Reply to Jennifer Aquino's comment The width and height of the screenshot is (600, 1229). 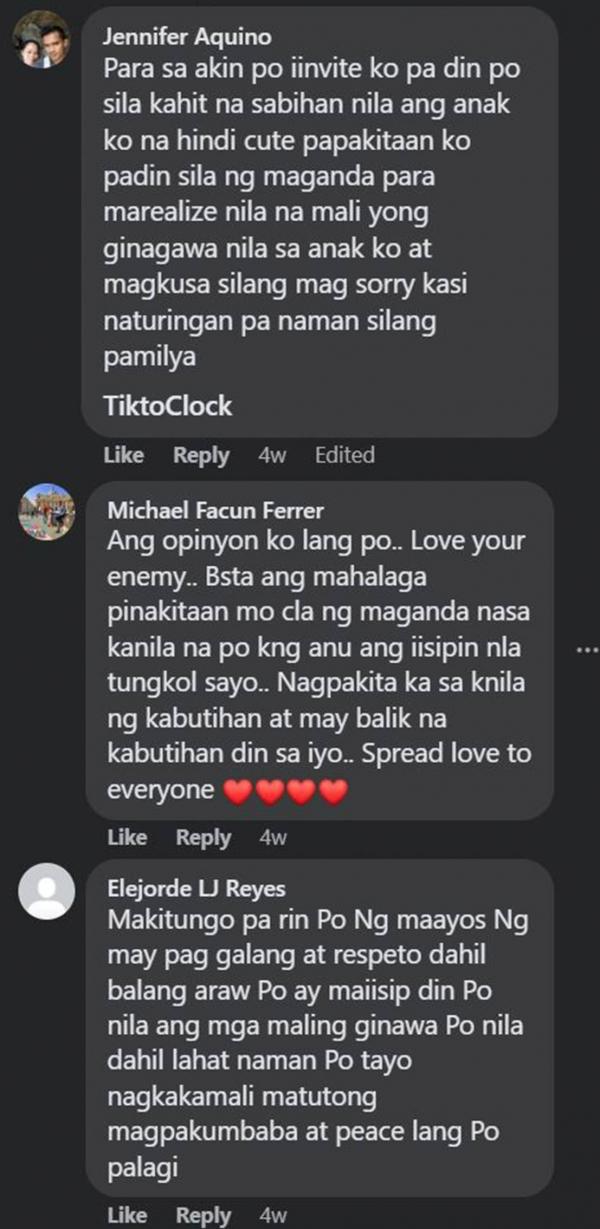(x=201, y=455)
